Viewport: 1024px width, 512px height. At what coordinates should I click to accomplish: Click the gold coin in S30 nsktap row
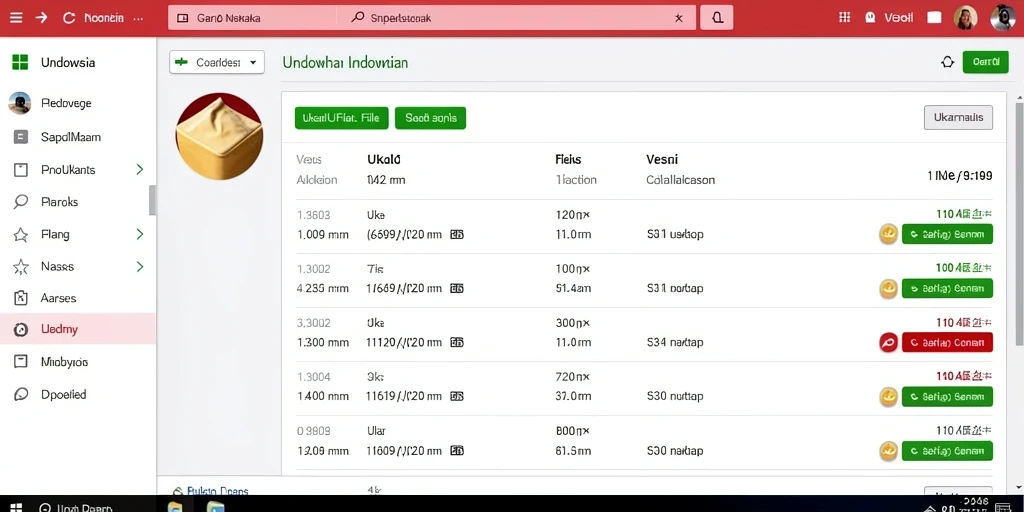coord(888,451)
